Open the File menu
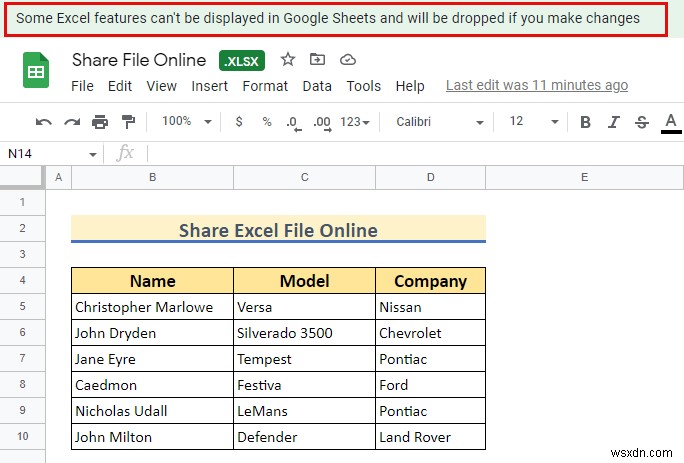The image size is (684, 463). pyautogui.click(x=82, y=86)
